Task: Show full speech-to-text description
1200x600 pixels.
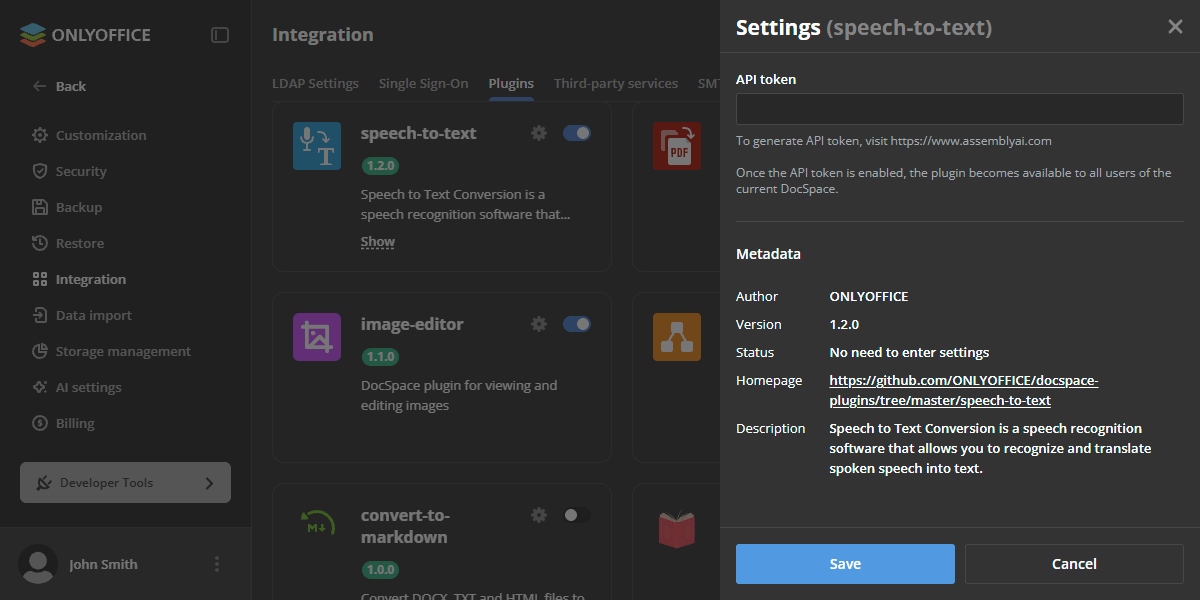Action: [x=378, y=242]
